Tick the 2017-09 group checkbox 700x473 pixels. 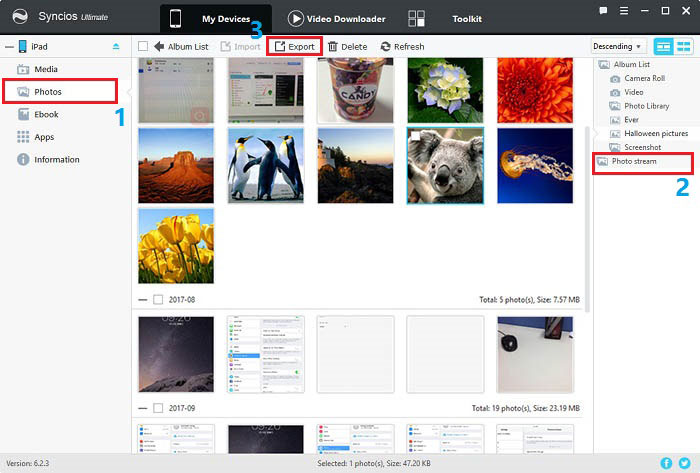[x=158, y=408]
